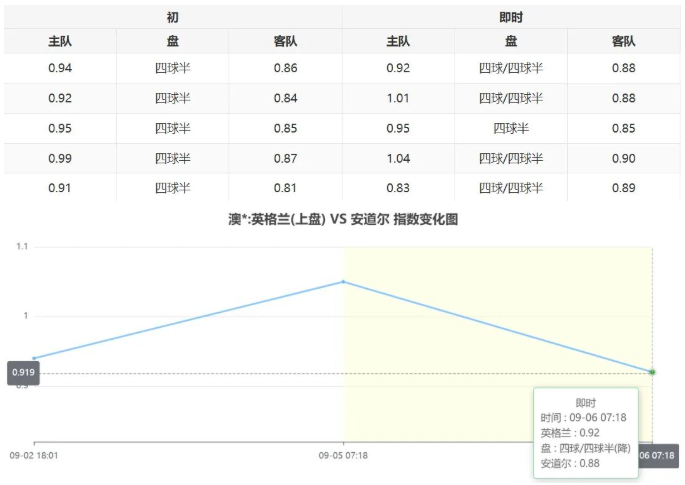Click the 初 header group cell
Image resolution: width=685 pixels, height=485 pixels.
(172, 17)
